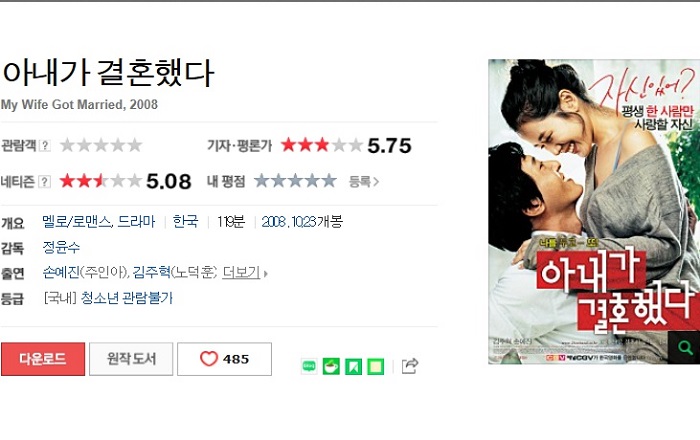Click the green bookmark share icon

353,366
